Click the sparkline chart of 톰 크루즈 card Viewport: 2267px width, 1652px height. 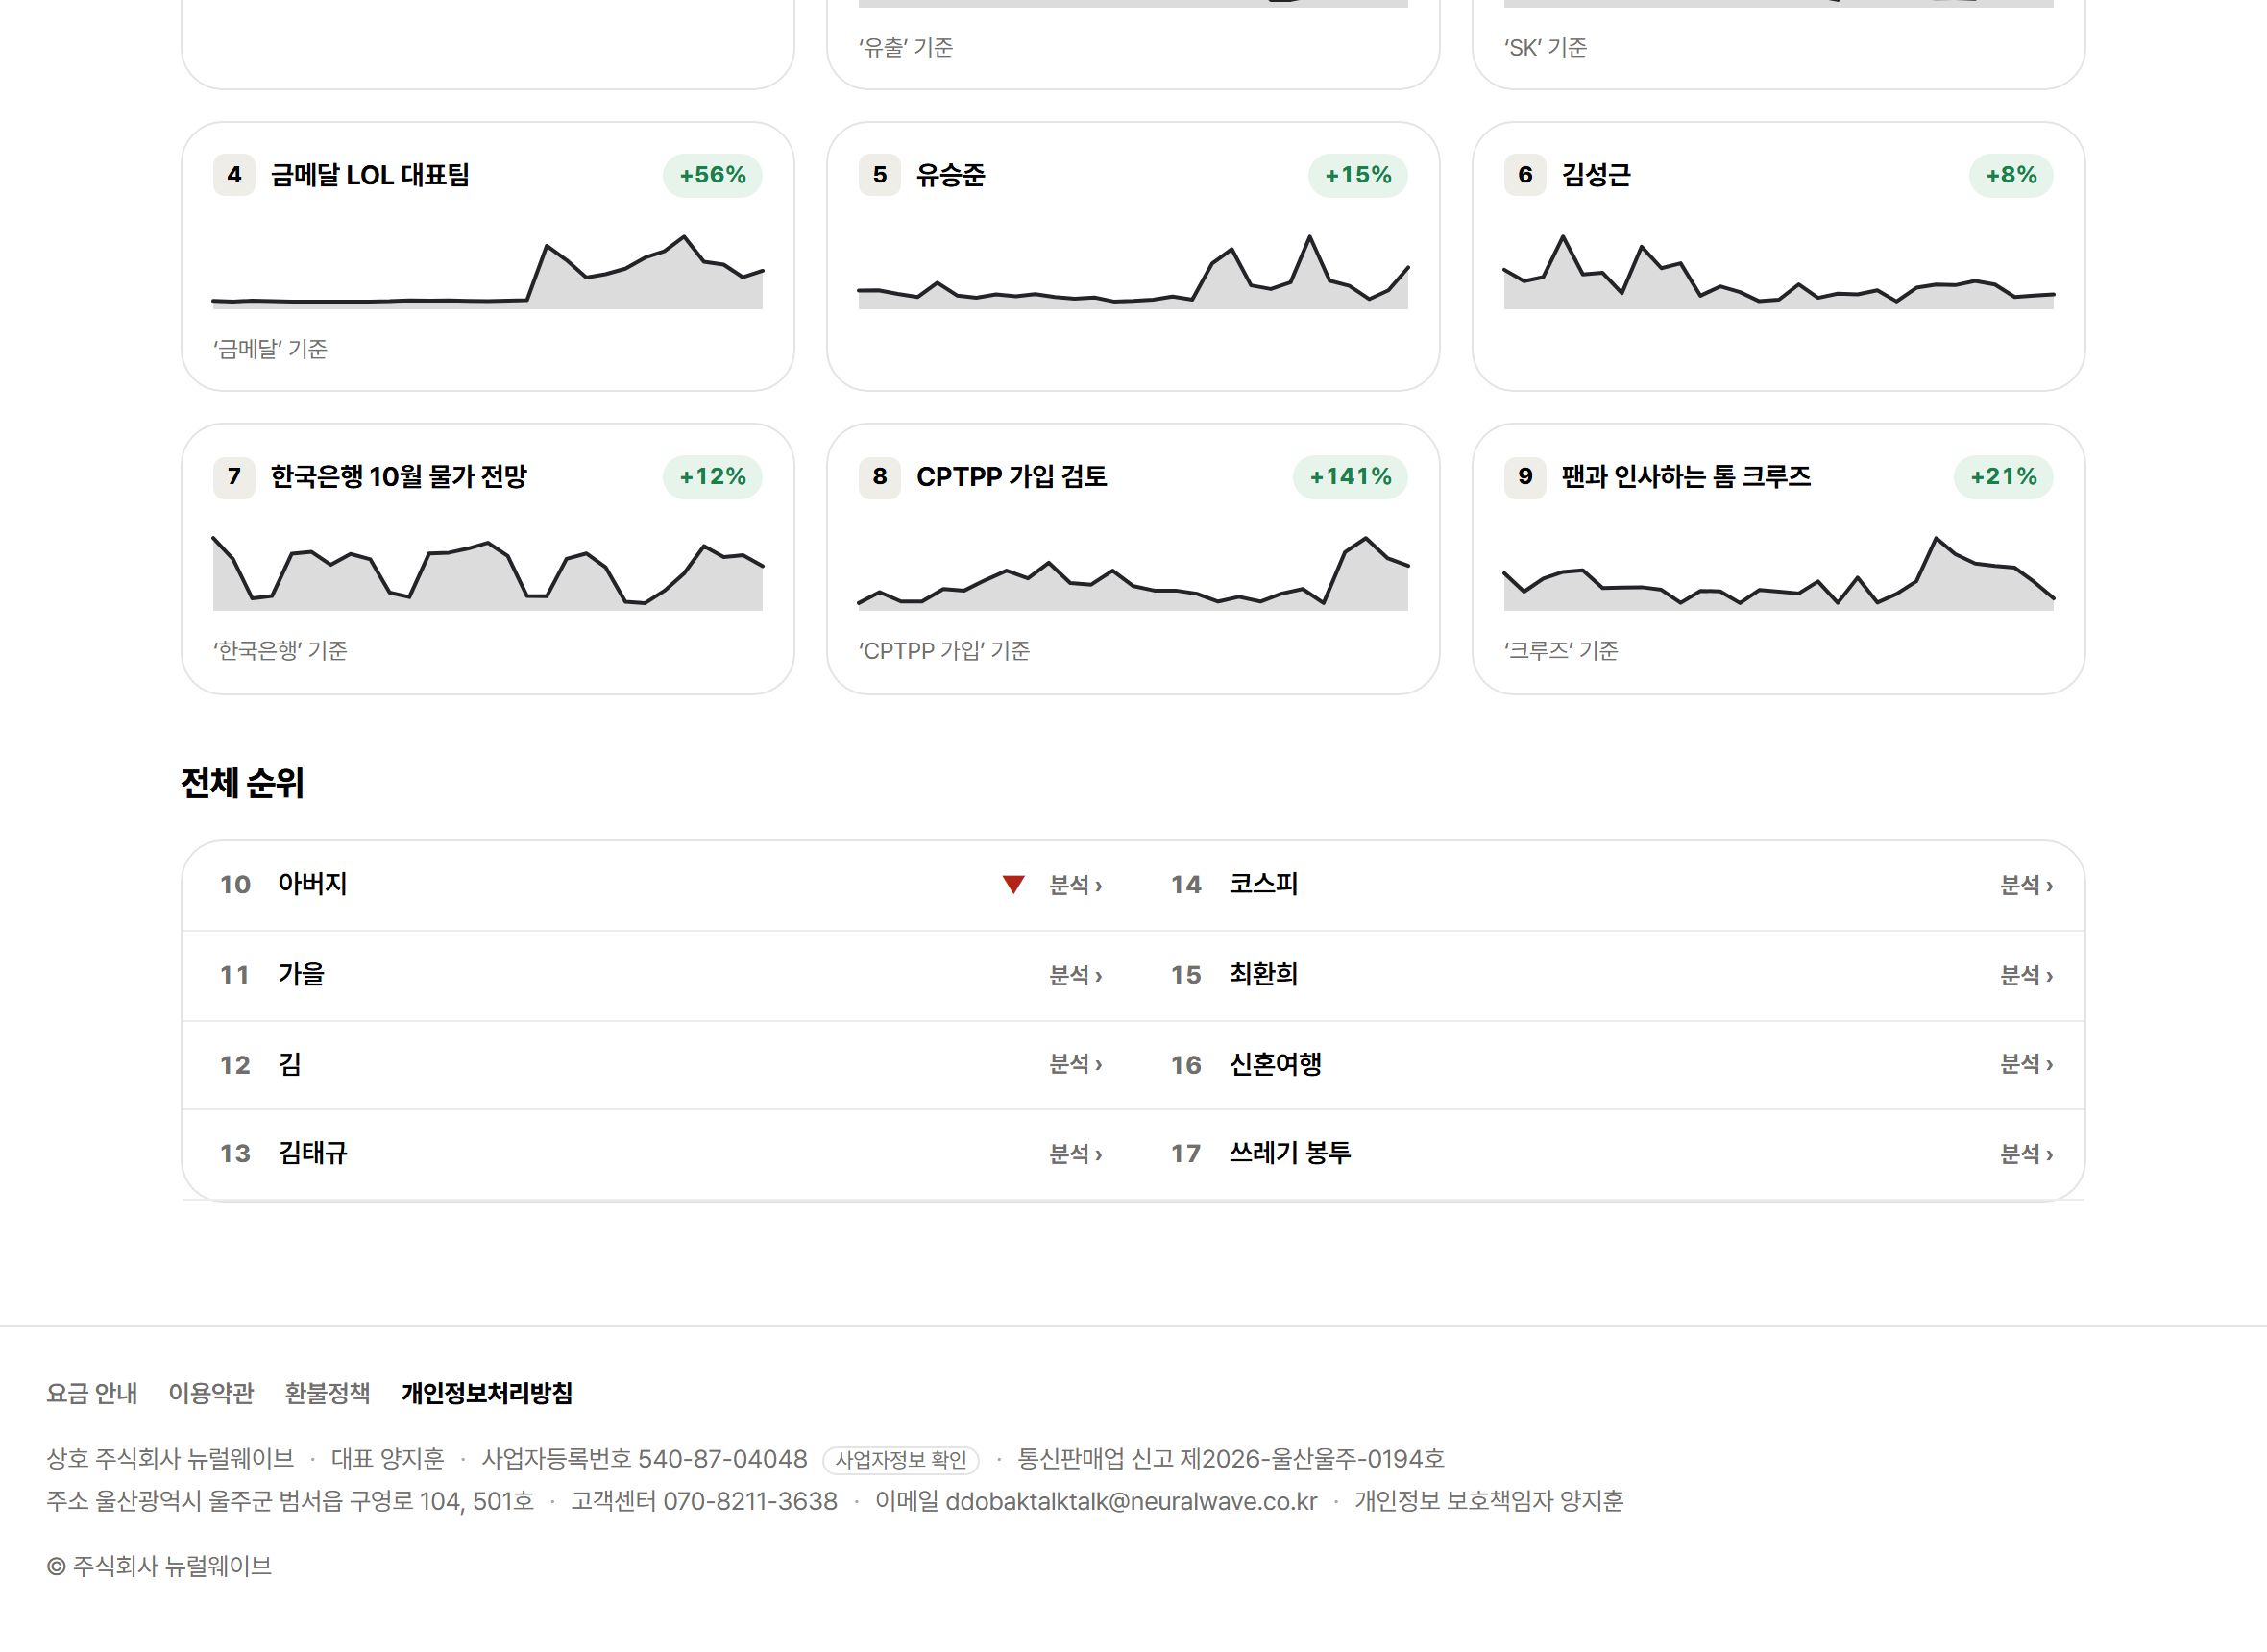tap(1778, 573)
